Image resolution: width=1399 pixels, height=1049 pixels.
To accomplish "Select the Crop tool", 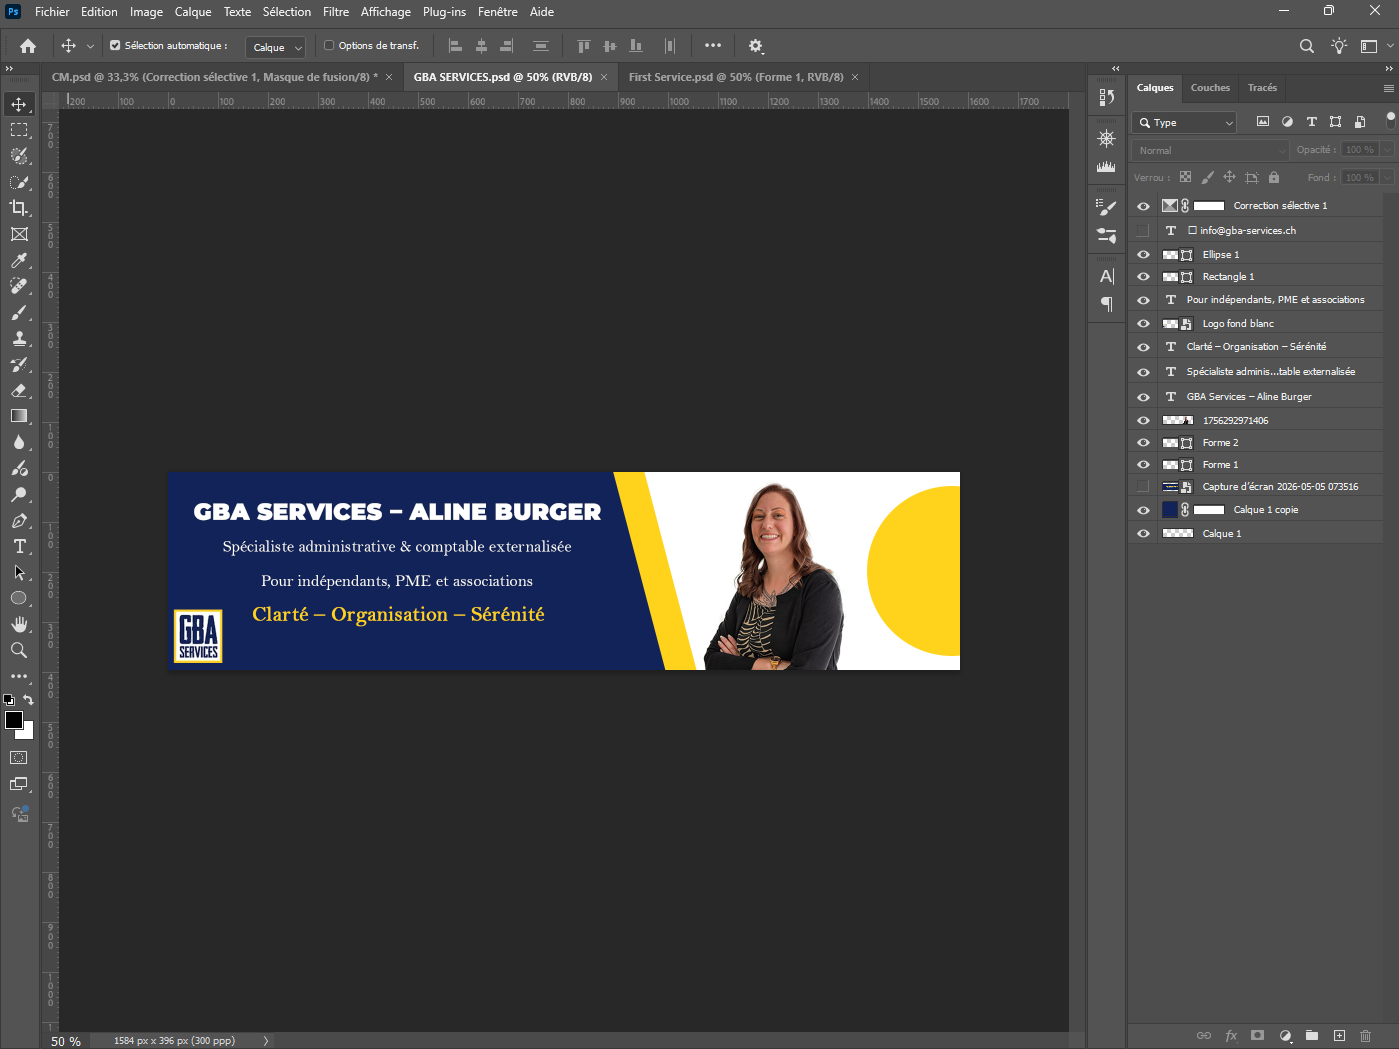I will coord(19,208).
